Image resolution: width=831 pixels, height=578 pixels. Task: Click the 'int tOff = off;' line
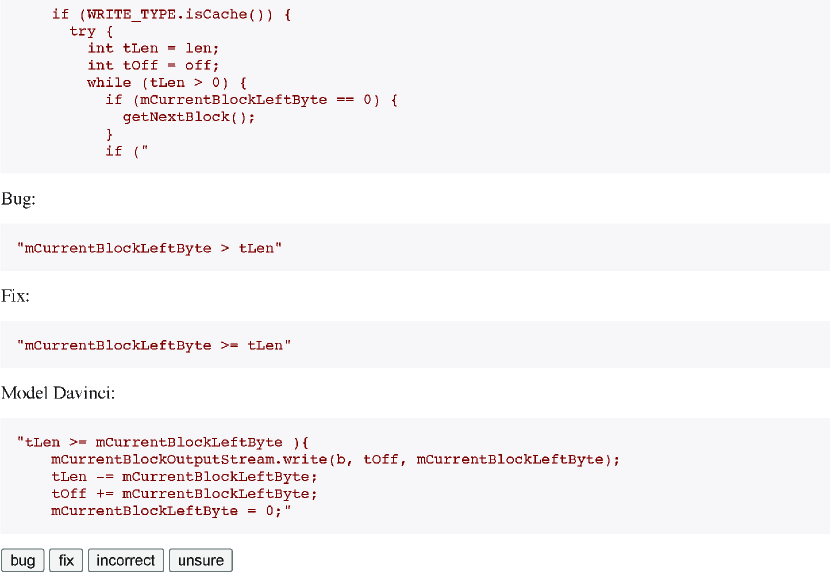tap(153, 65)
